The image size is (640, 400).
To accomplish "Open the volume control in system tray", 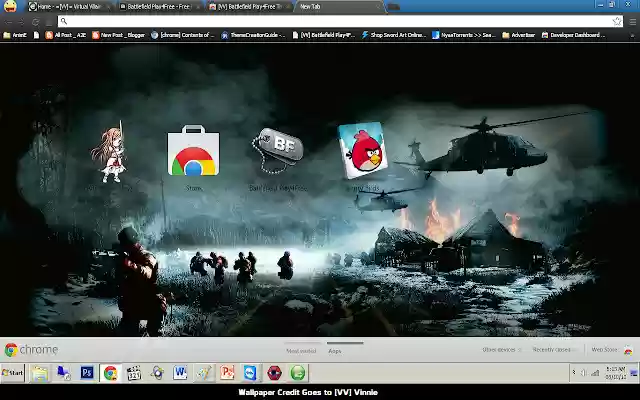I will pyautogui.click(x=583, y=373).
